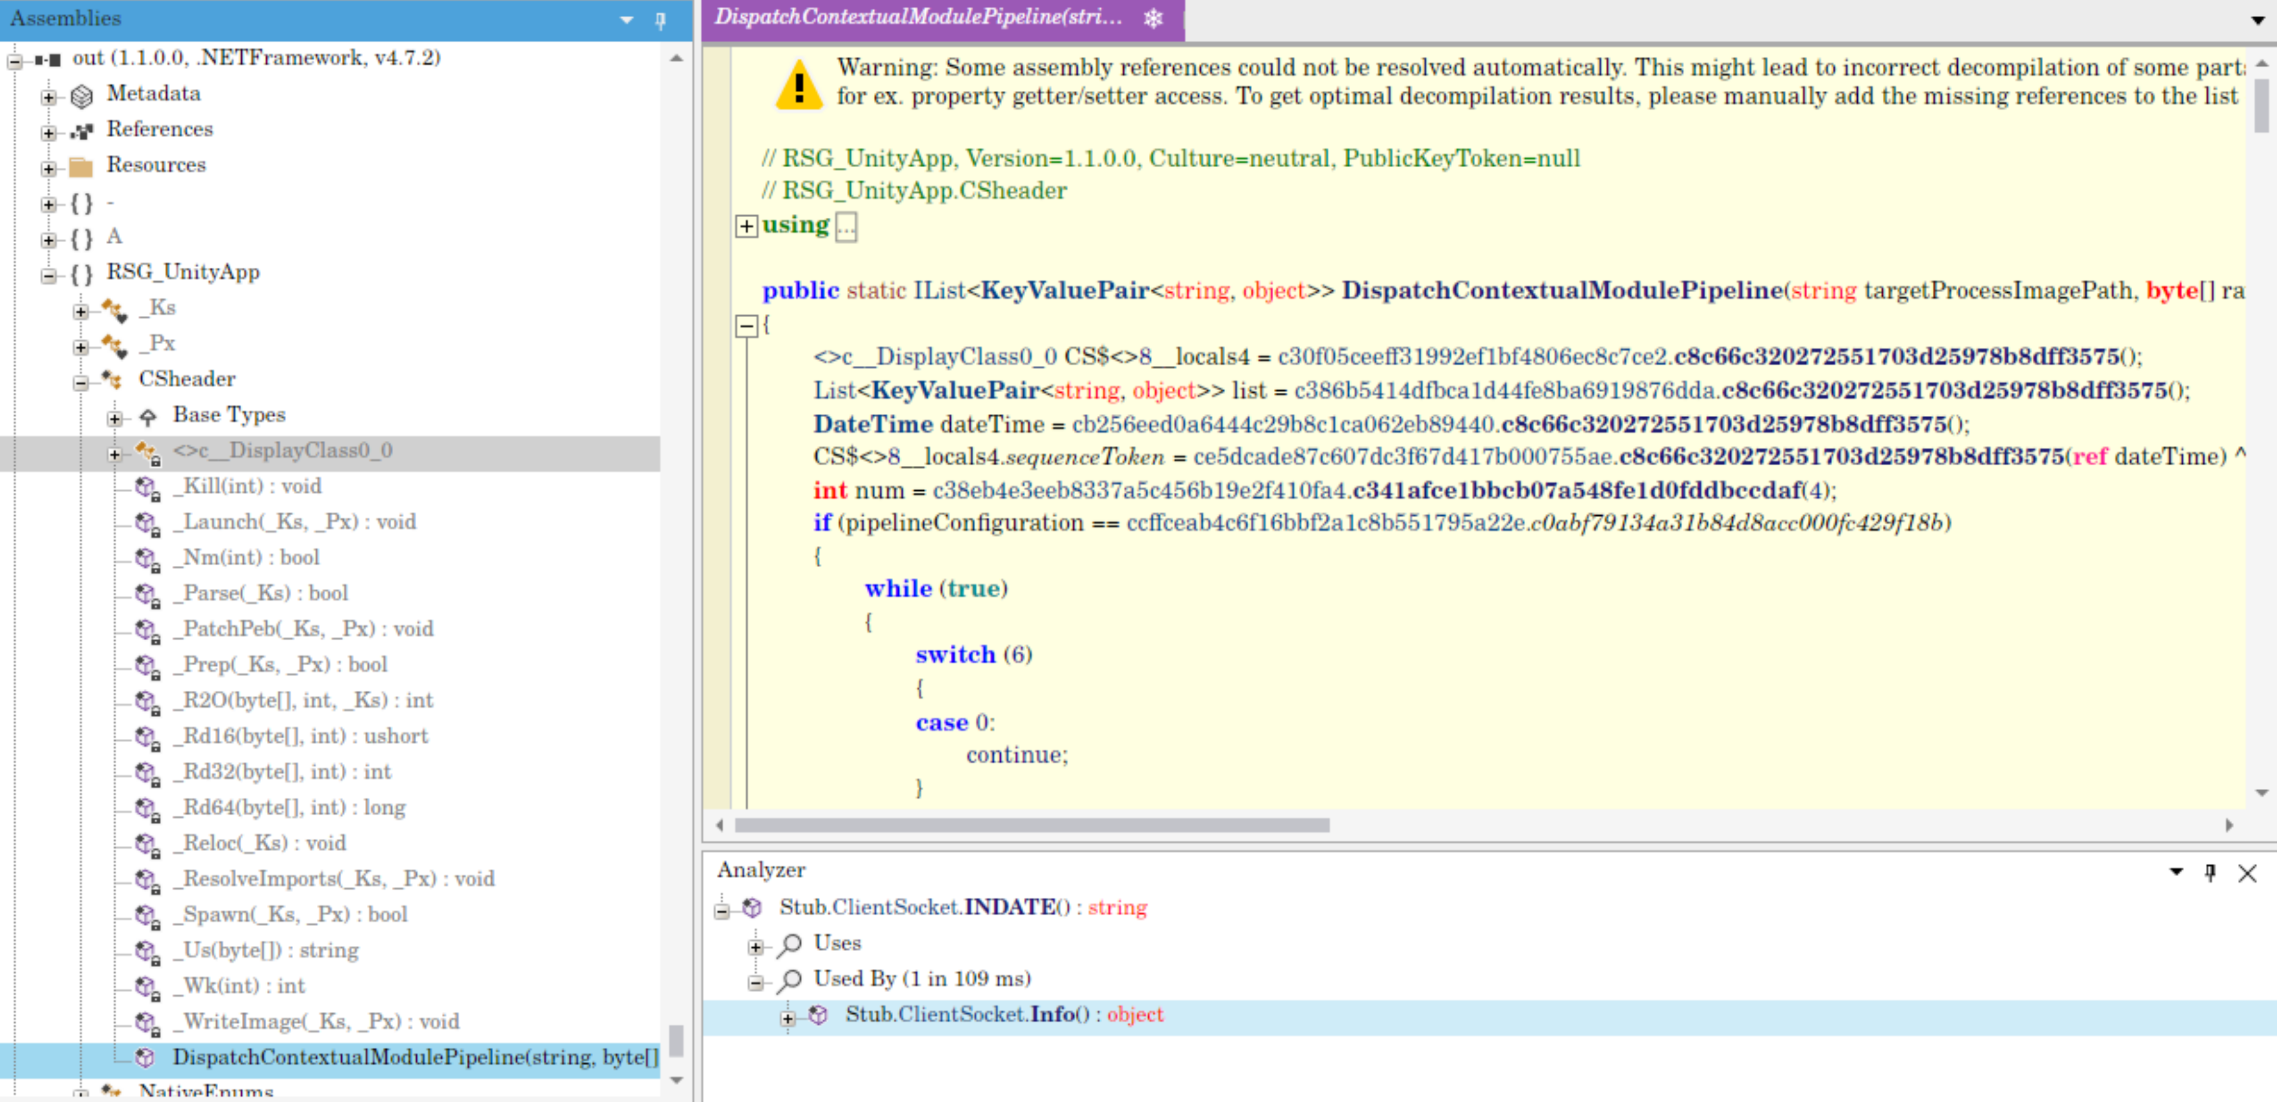Click the References node icon
This screenshot has width=2277, height=1102.
pyautogui.click(x=82, y=130)
